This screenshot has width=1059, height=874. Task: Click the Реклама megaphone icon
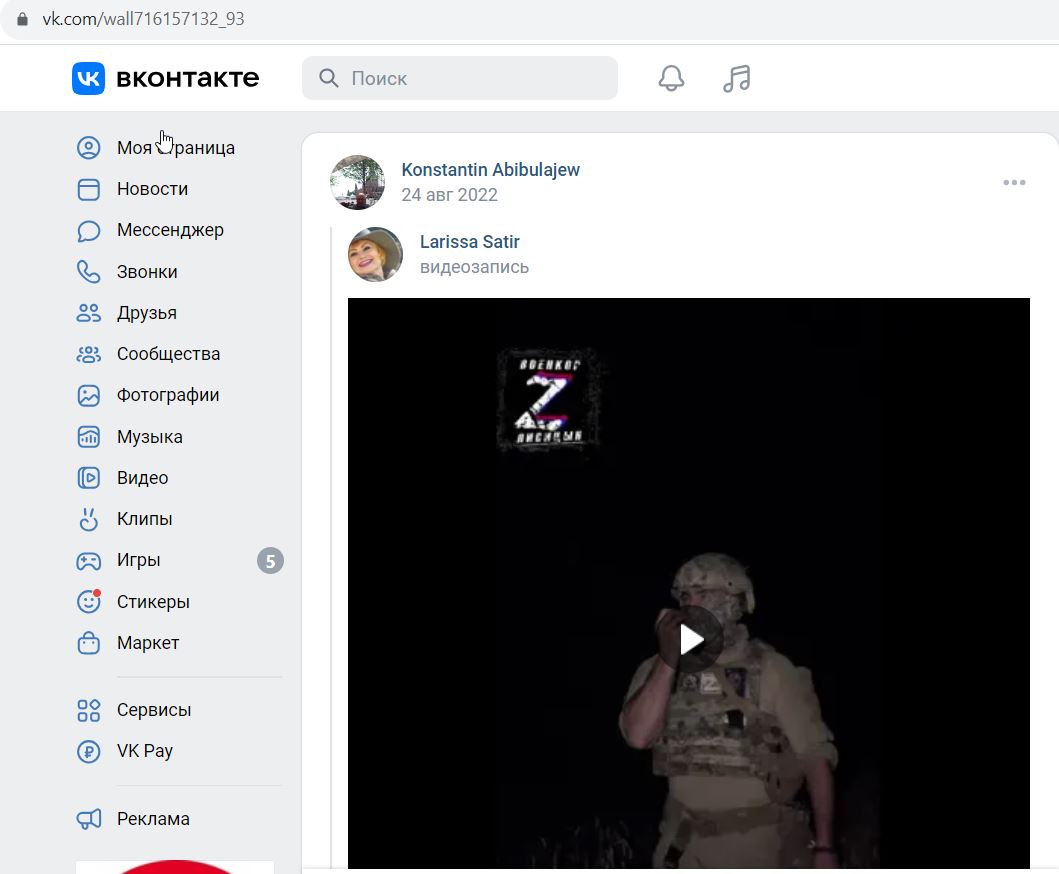88,819
